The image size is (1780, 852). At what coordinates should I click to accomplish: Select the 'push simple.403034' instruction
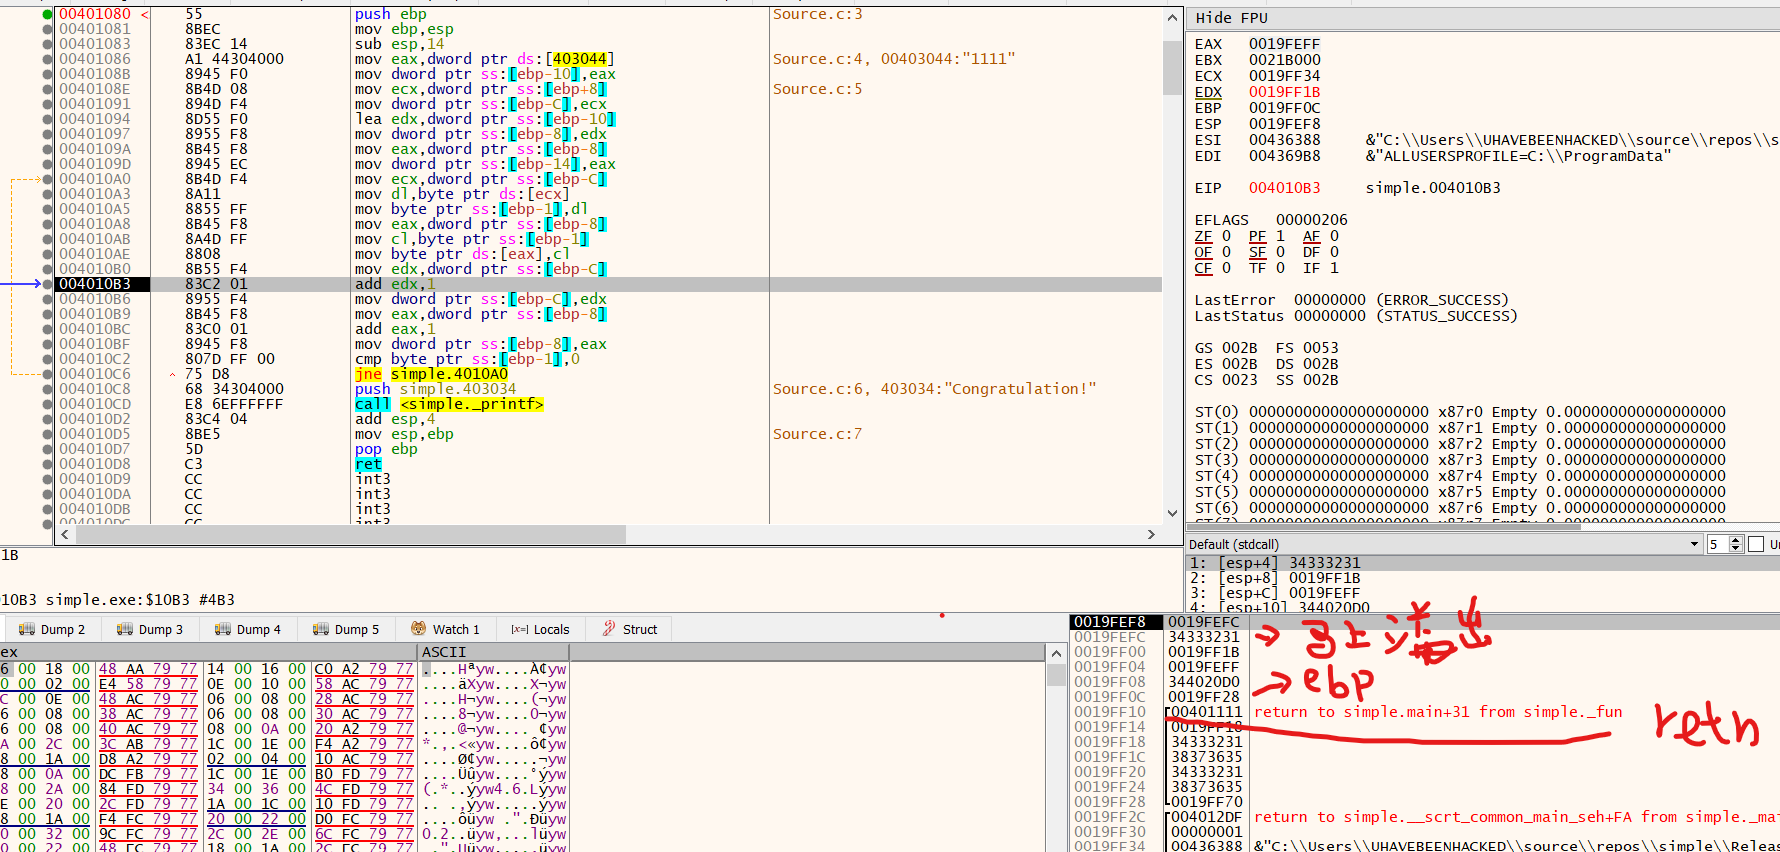pos(435,389)
